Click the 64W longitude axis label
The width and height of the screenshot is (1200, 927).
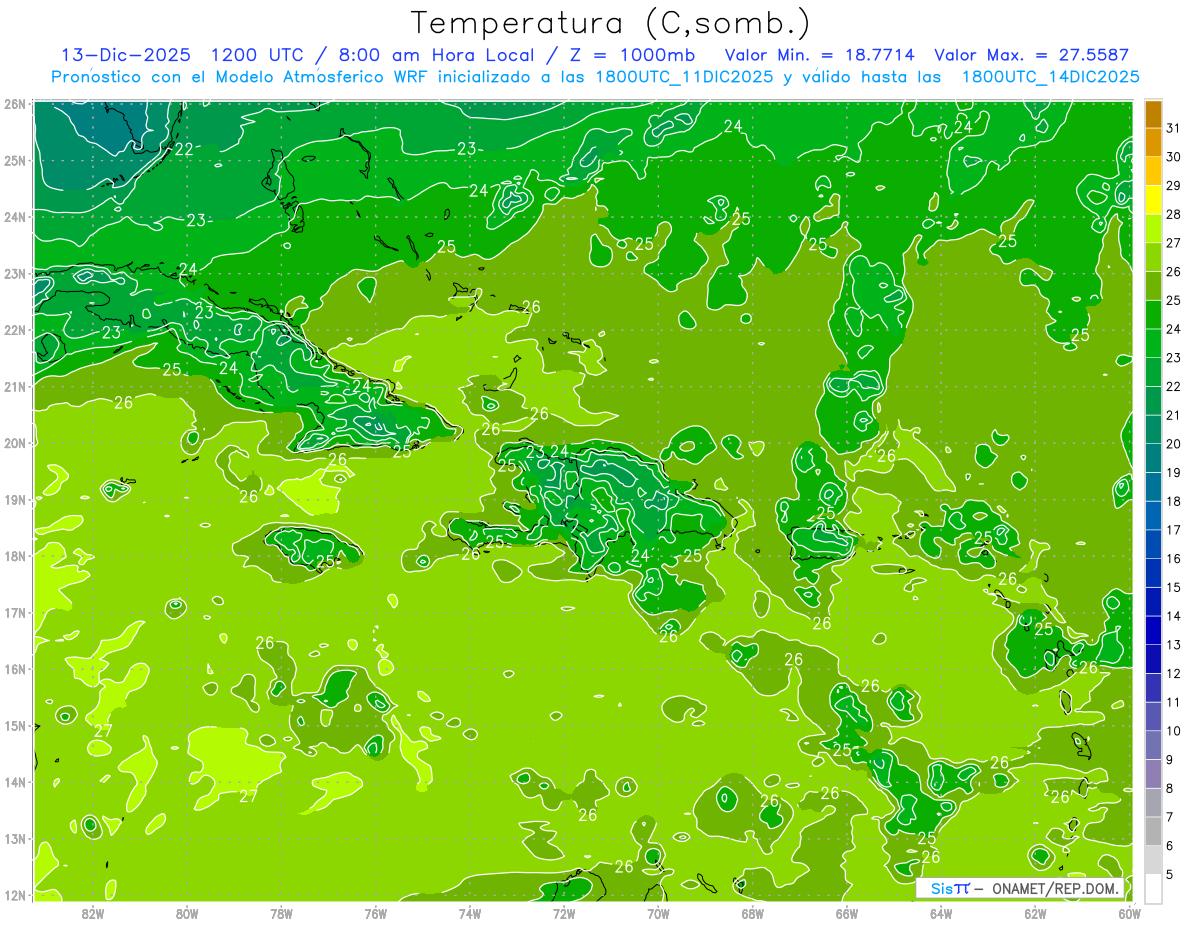click(941, 914)
